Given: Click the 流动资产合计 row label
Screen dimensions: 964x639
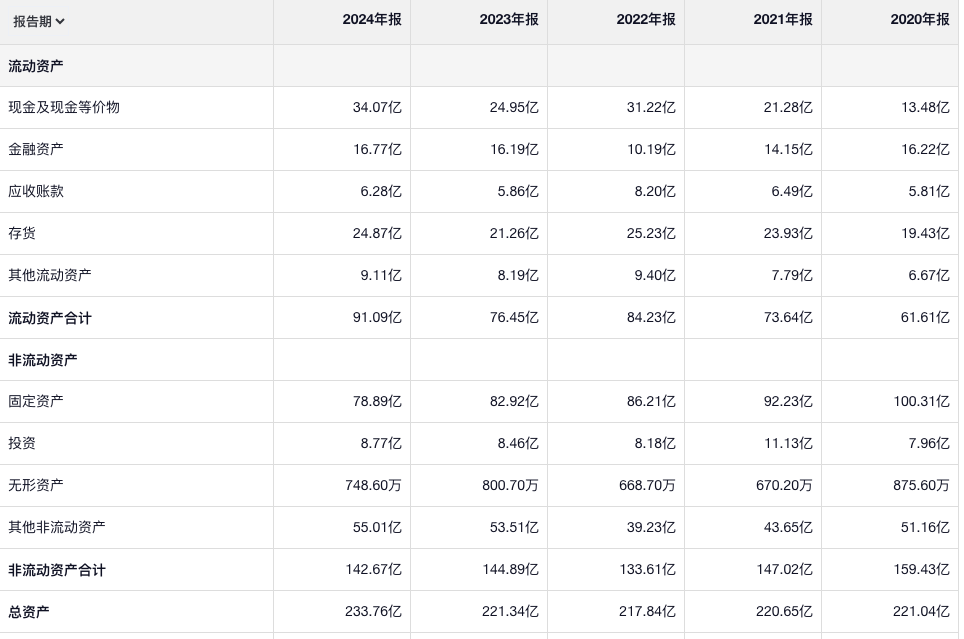Looking at the screenshot, I should (x=50, y=318).
